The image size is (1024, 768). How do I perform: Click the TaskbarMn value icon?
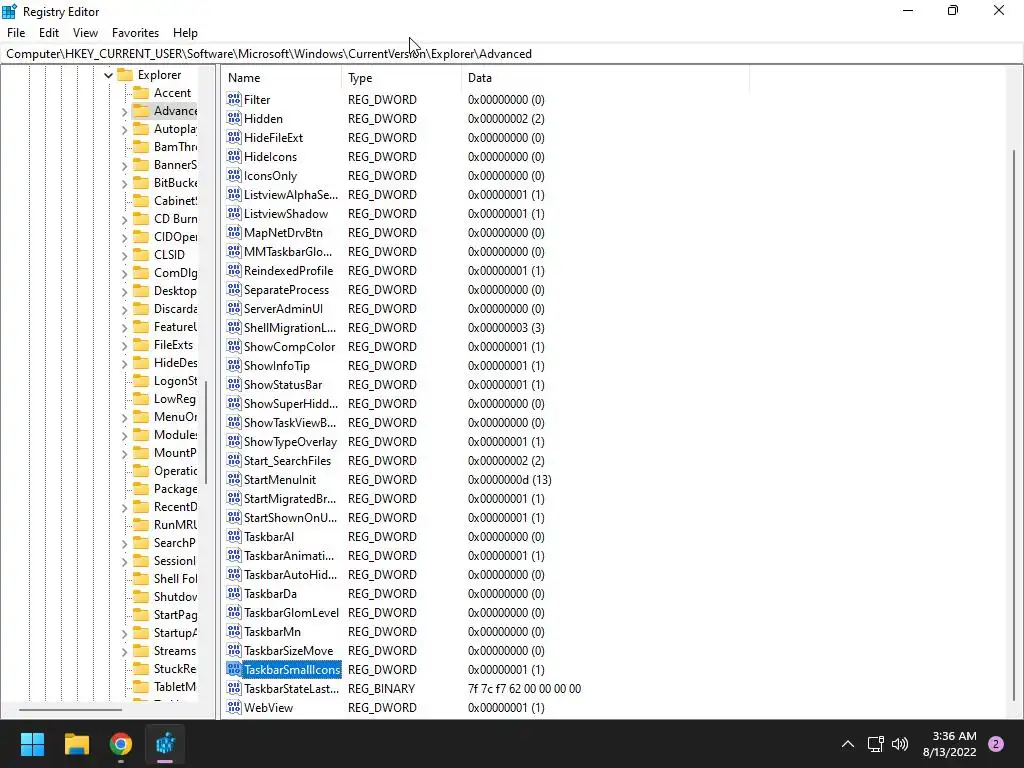click(234, 632)
